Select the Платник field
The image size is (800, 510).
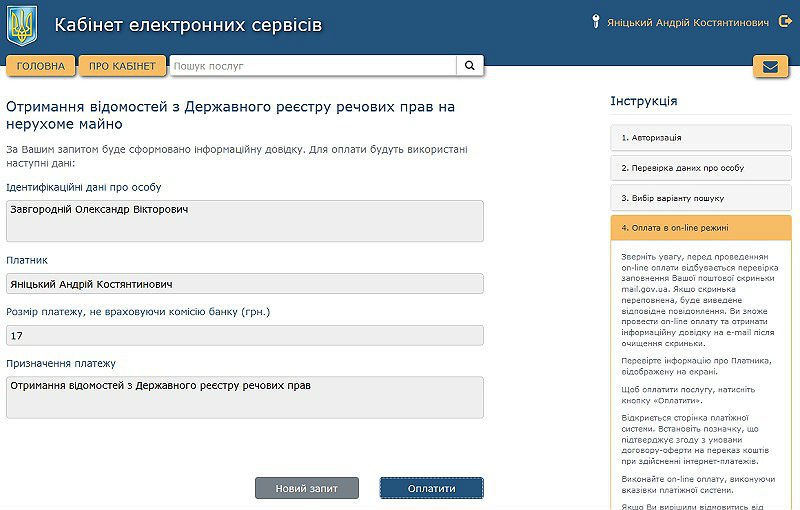point(244,283)
